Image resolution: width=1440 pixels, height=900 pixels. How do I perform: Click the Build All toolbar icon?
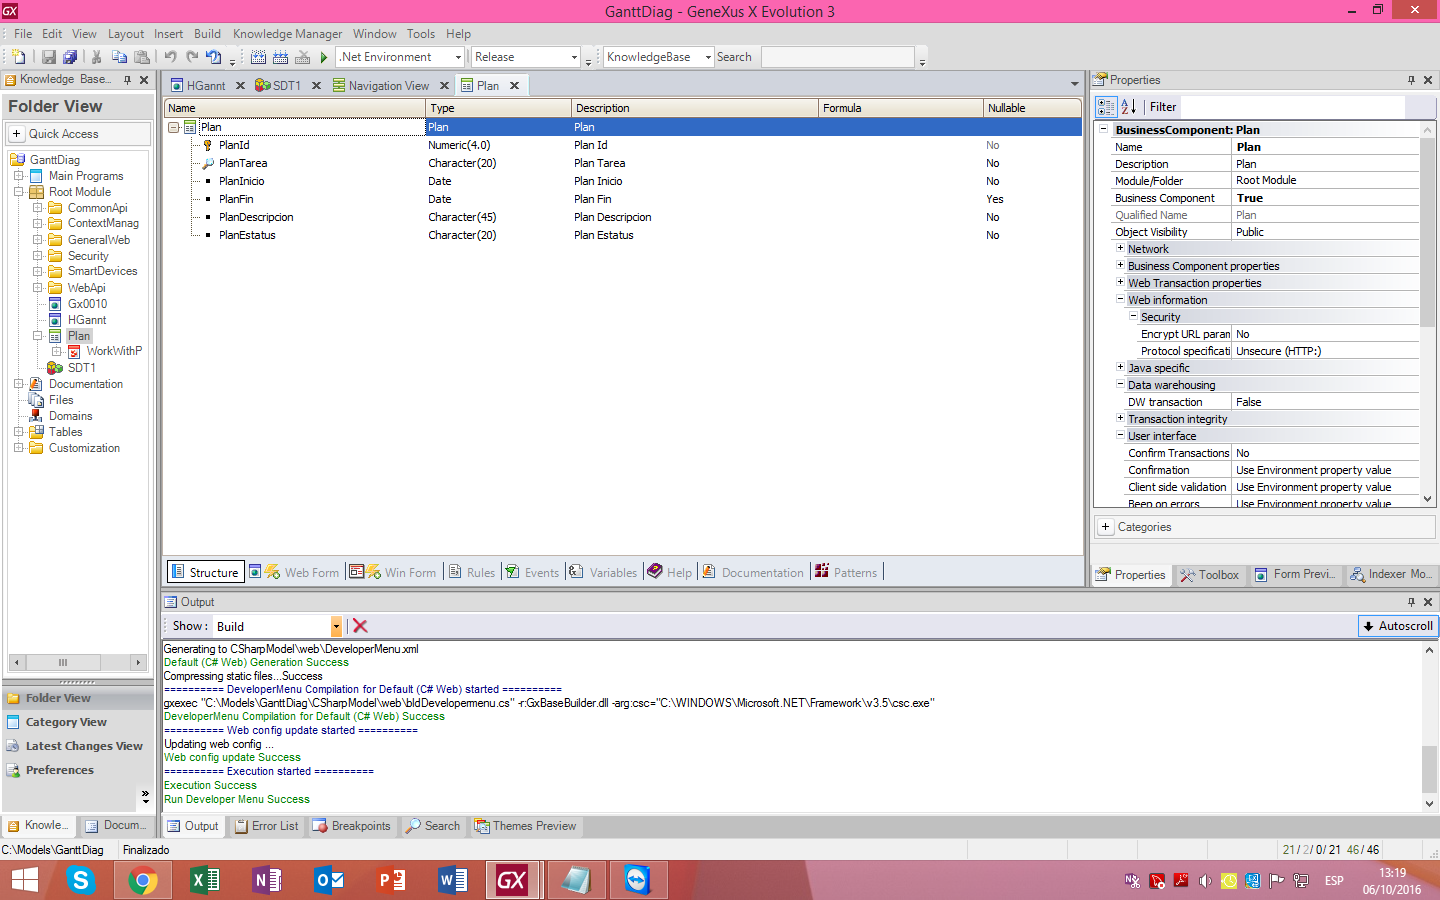coord(258,57)
